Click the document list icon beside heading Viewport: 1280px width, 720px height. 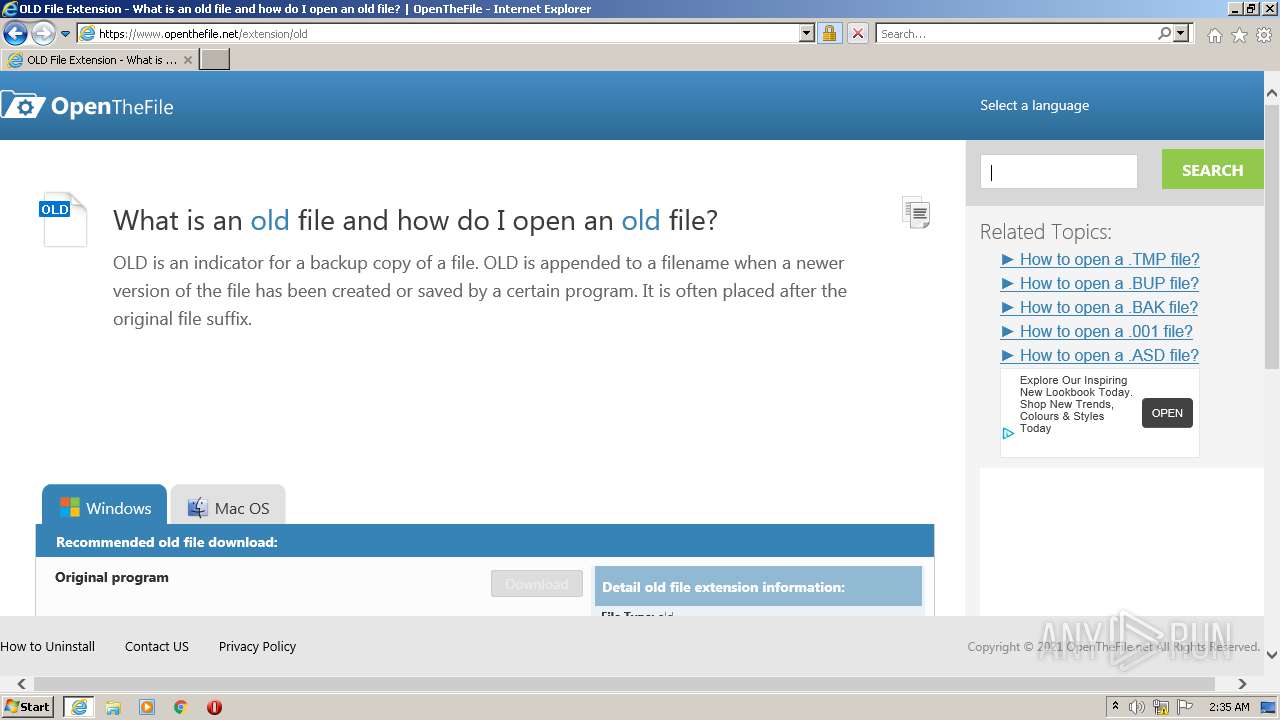[x=916, y=212]
